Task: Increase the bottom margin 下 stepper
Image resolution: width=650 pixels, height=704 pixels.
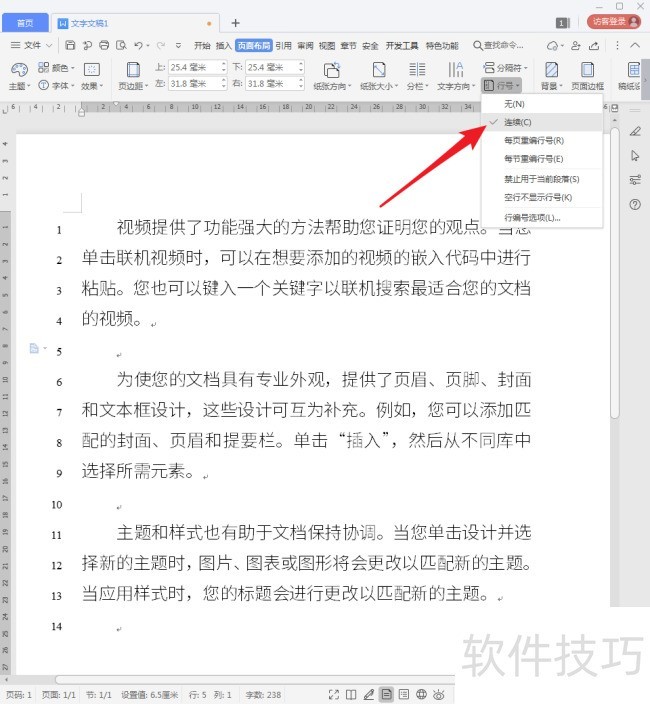Action: (301, 64)
